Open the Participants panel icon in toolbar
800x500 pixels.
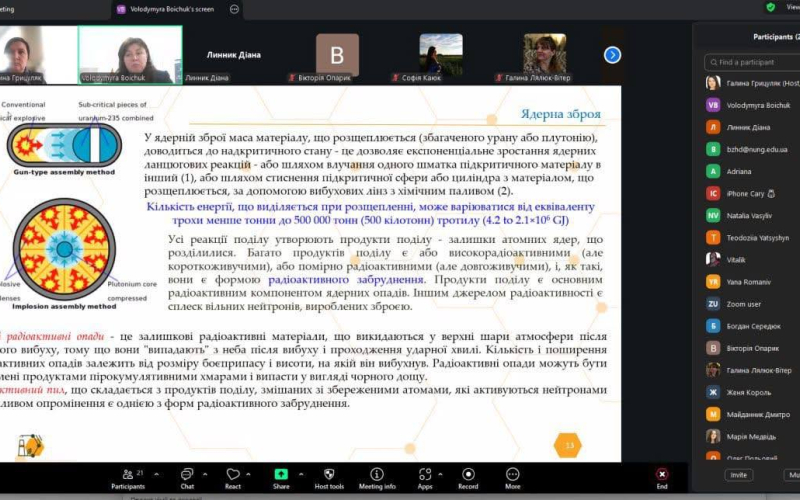point(127,474)
